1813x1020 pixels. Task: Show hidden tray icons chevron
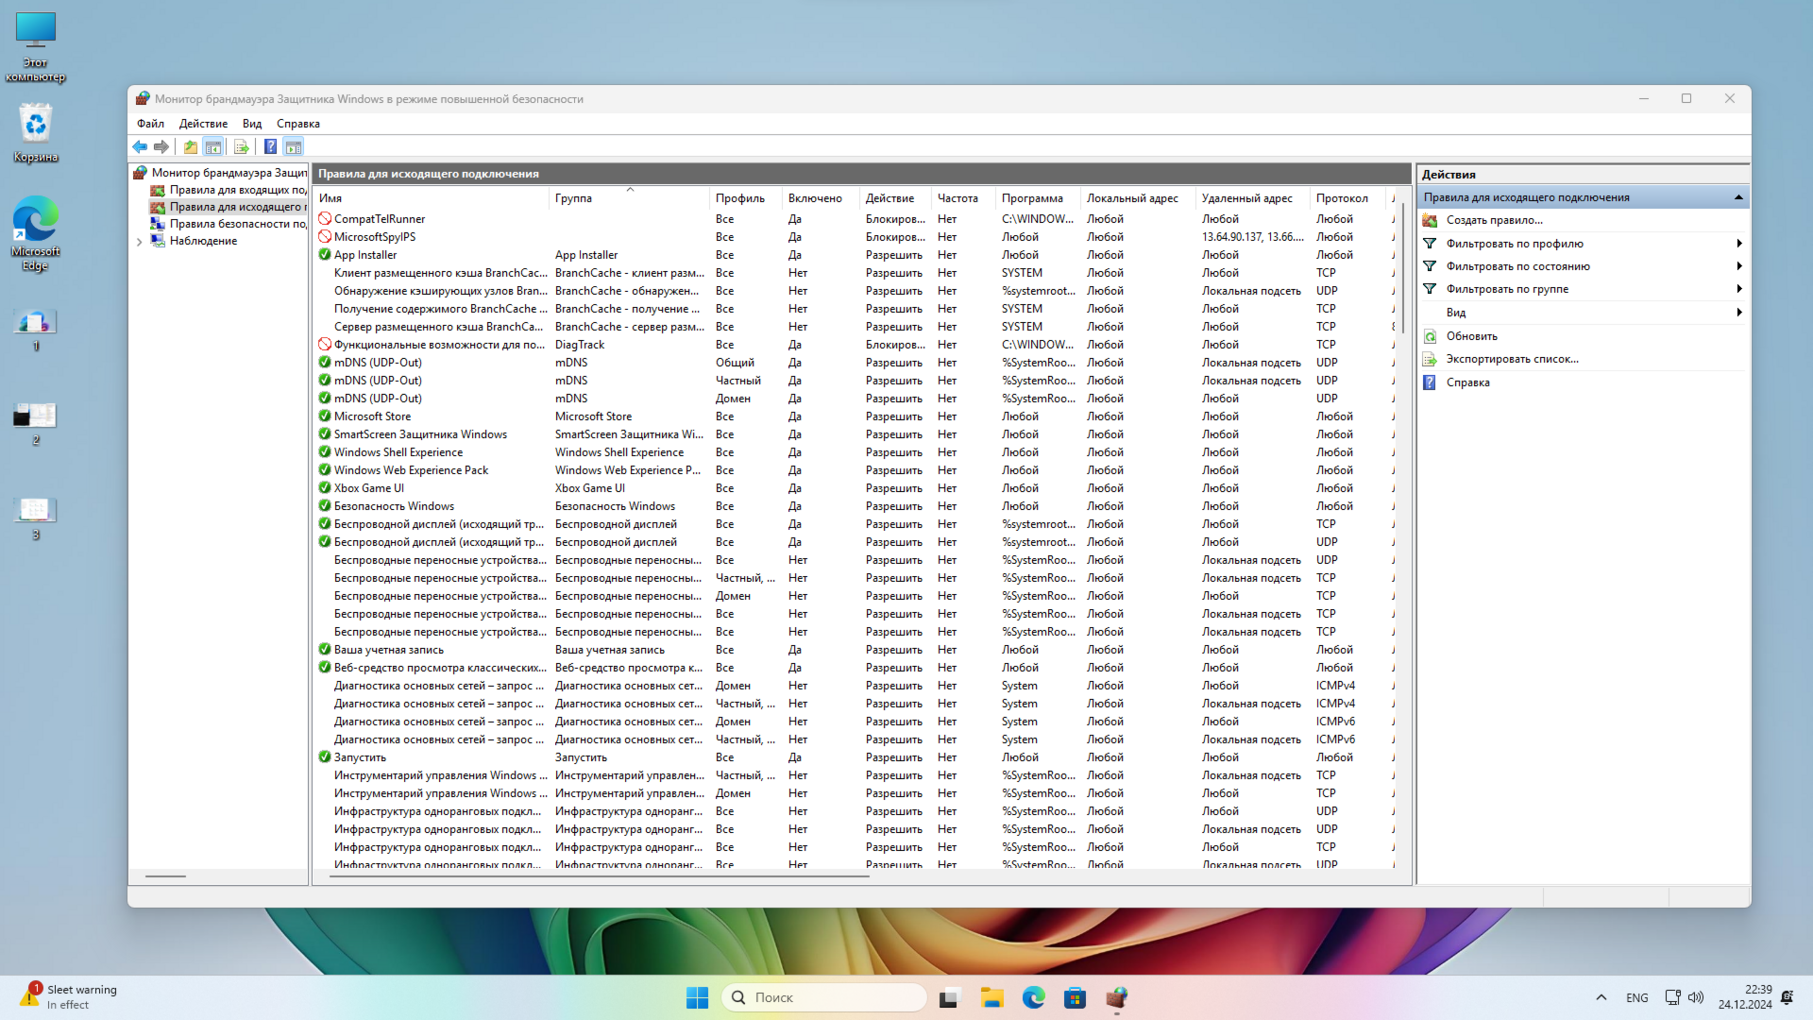tap(1601, 998)
